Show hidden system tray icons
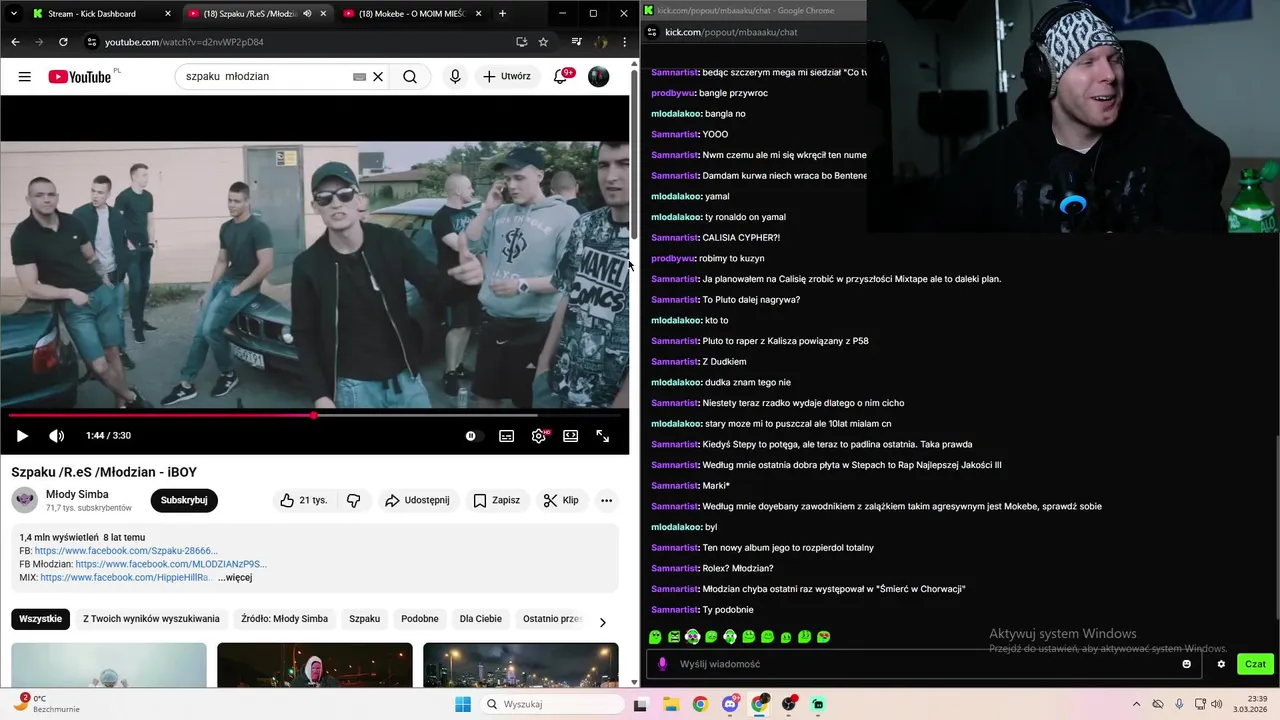This screenshot has width=1280, height=720. pos(1136,704)
